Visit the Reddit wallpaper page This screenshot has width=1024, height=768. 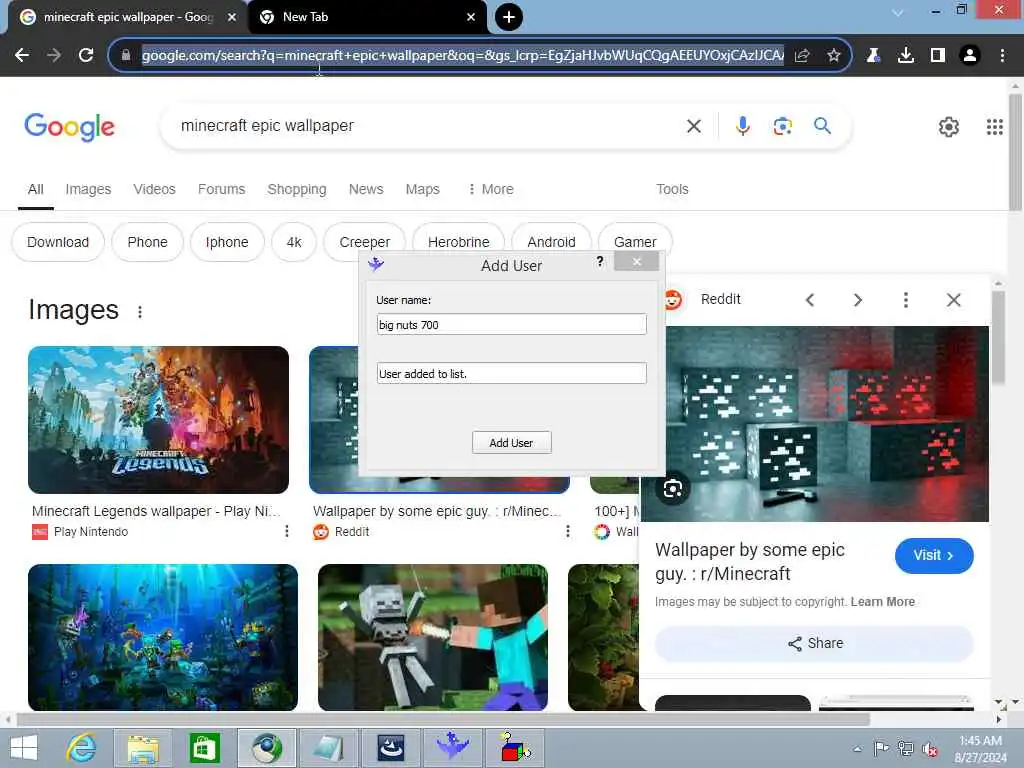point(934,556)
